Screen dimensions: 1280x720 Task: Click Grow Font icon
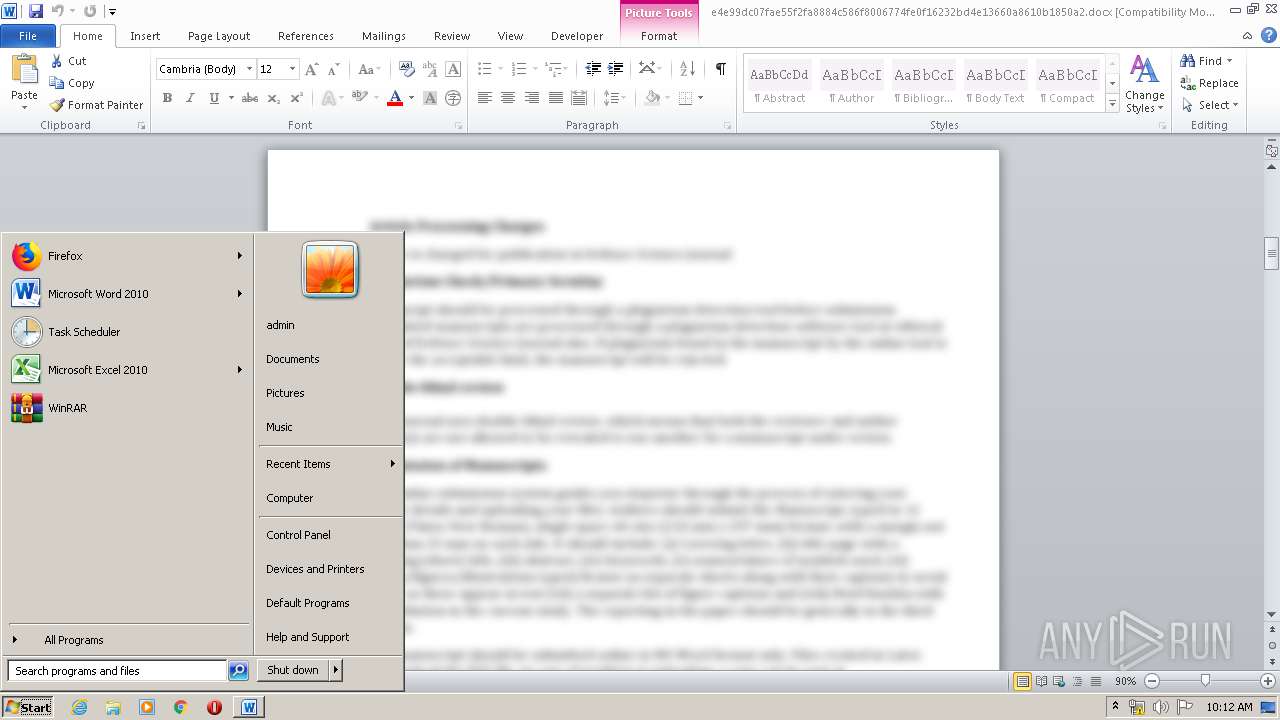(x=311, y=69)
